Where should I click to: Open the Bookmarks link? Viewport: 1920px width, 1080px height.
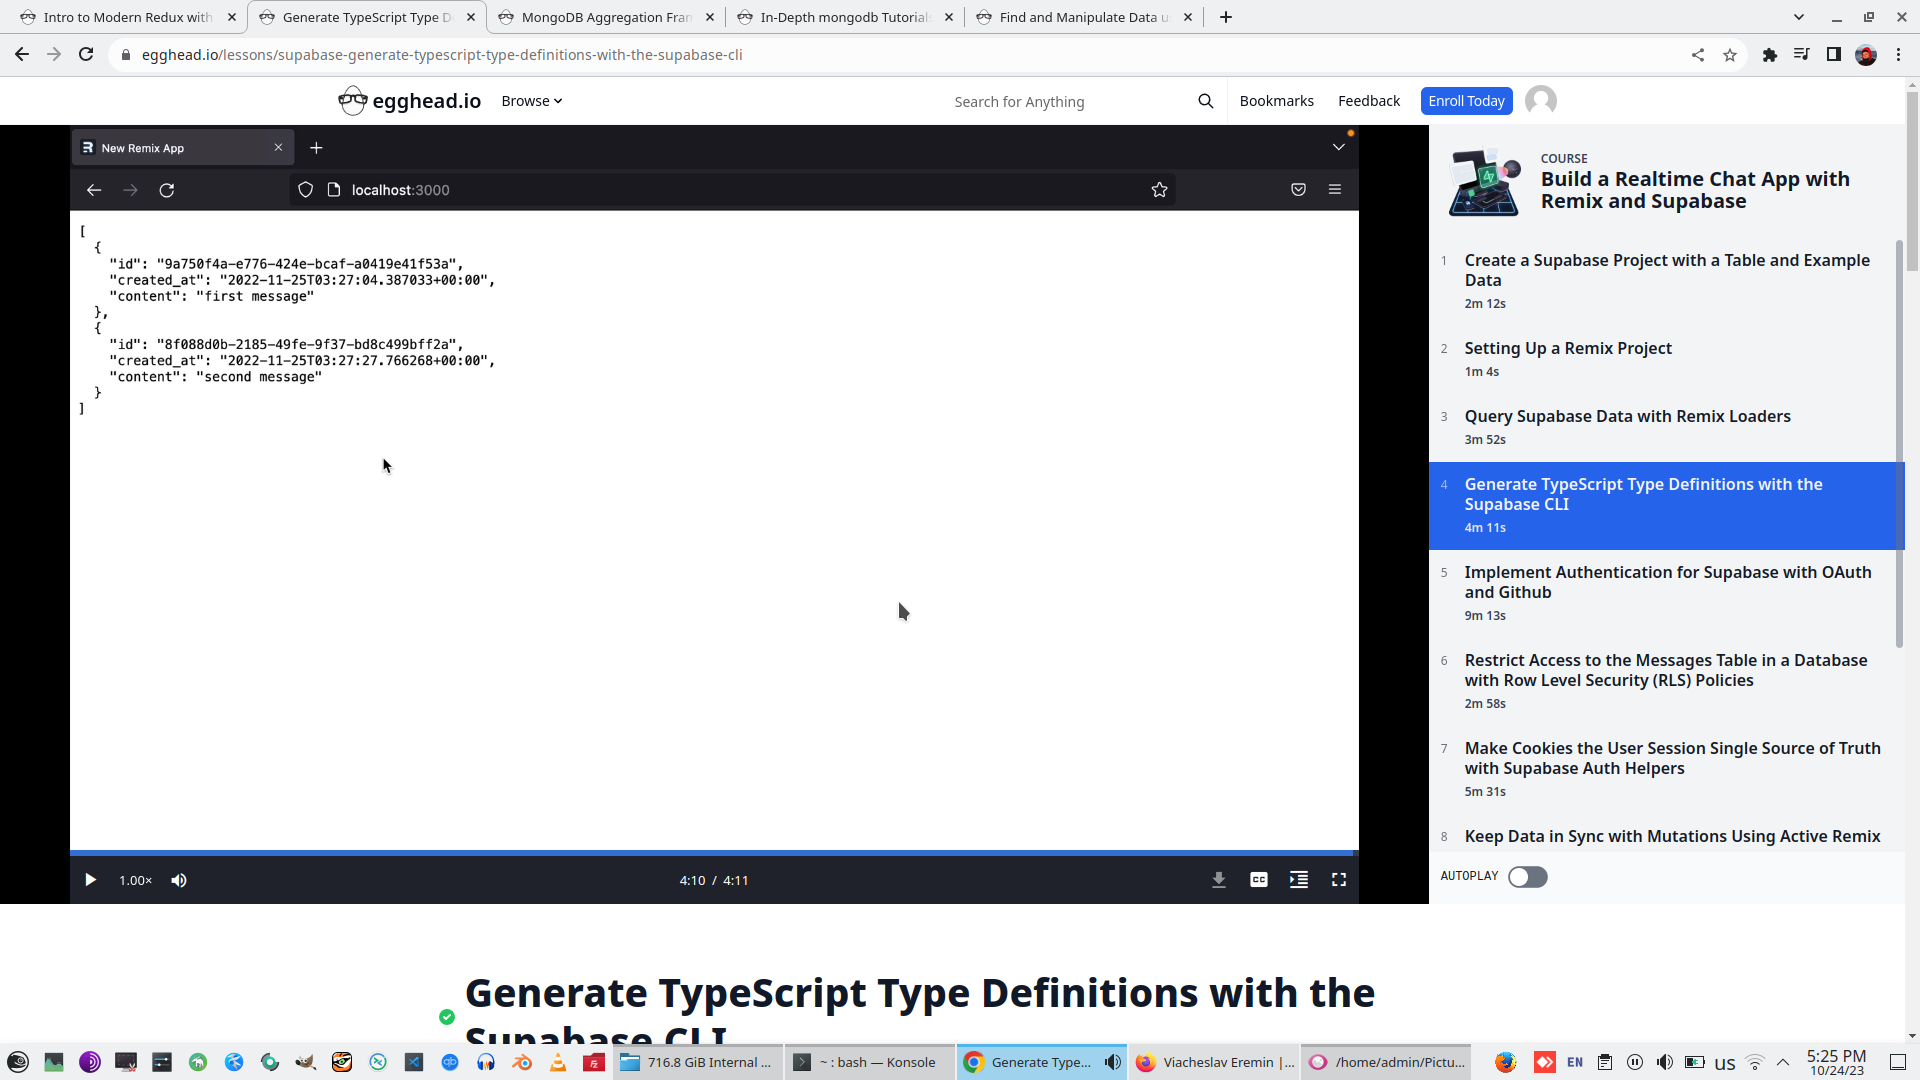click(x=1276, y=101)
